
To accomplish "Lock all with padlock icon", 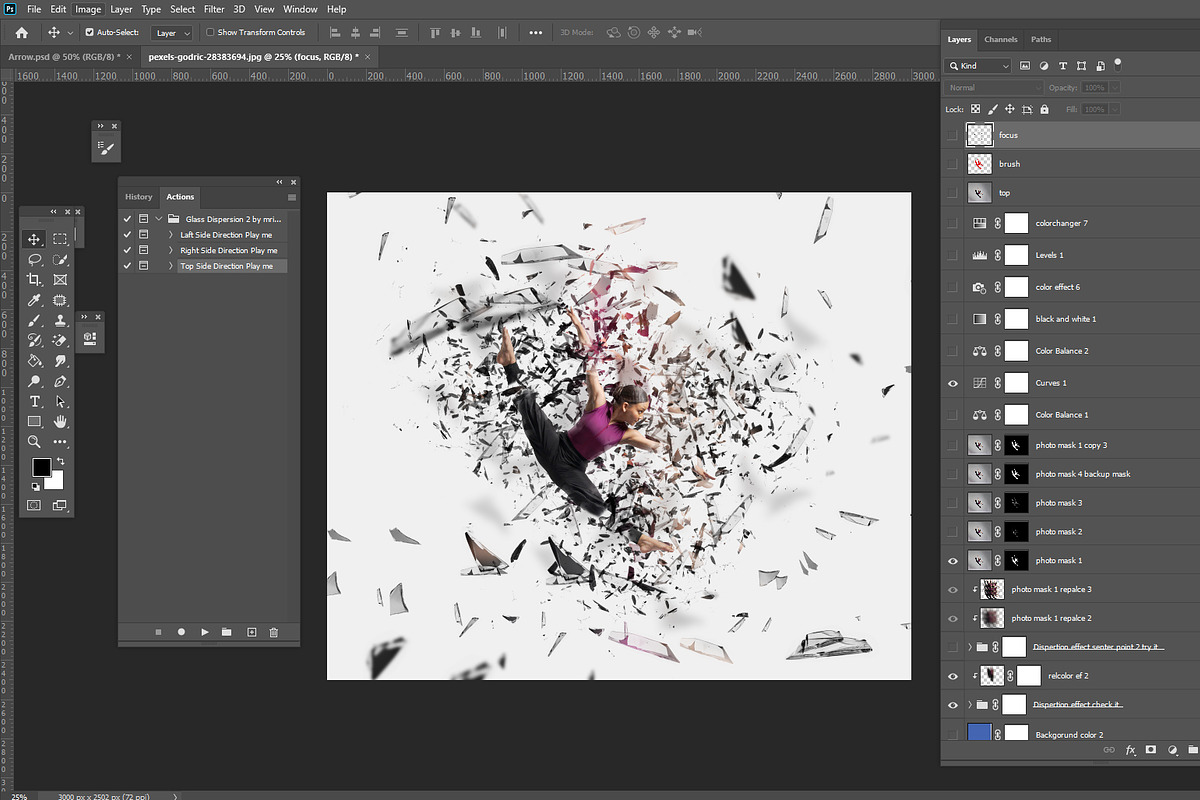I will pyautogui.click(x=1044, y=109).
